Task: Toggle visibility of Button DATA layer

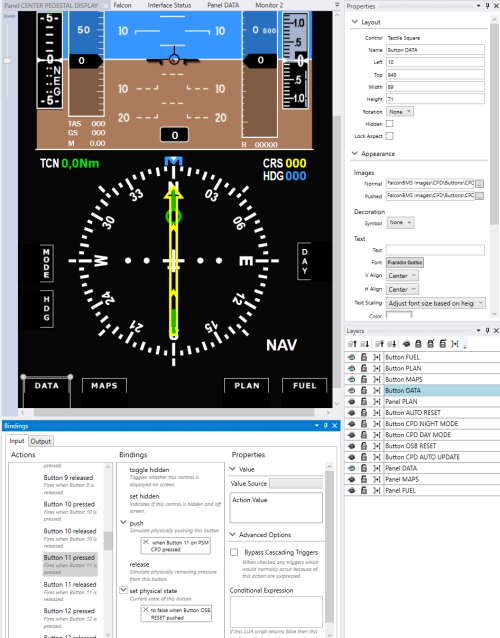Action: pos(352,391)
